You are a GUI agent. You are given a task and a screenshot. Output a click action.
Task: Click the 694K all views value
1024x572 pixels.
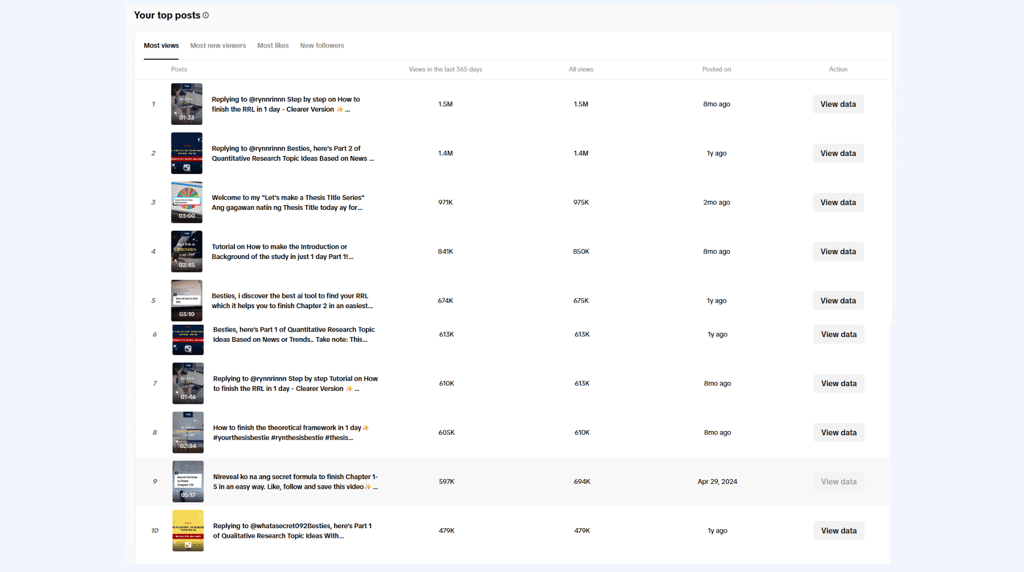(x=582, y=481)
